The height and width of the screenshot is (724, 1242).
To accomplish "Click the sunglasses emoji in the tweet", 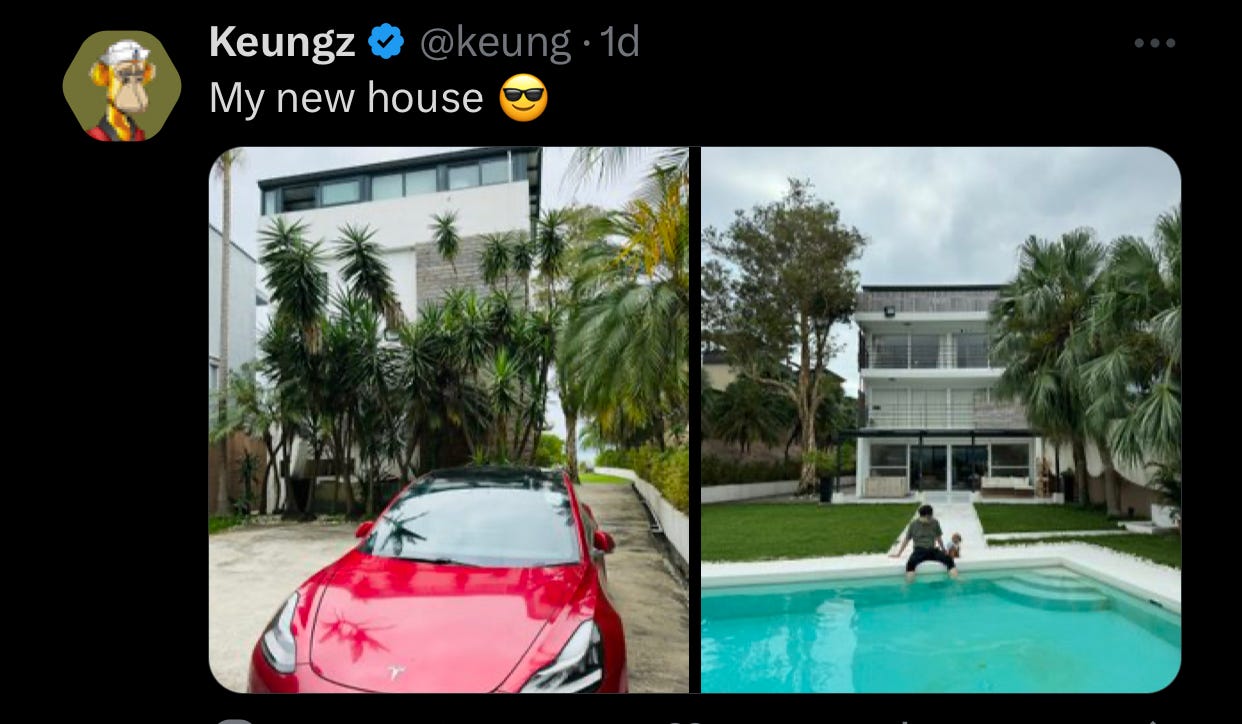I will pyautogui.click(x=523, y=98).
